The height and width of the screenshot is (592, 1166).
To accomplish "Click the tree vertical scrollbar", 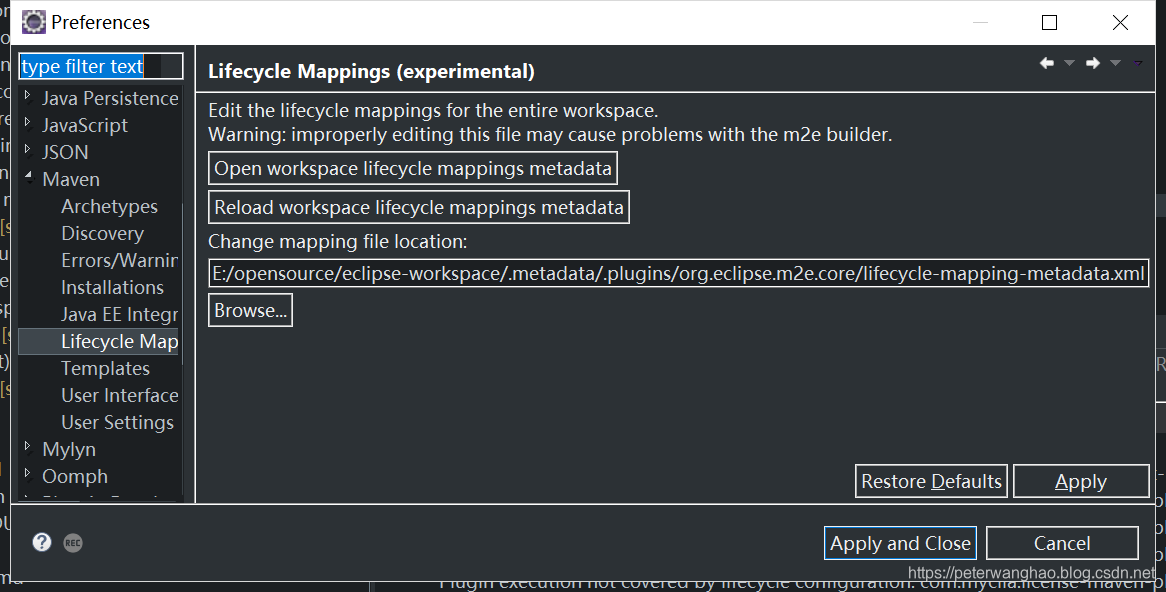I will pos(183,283).
